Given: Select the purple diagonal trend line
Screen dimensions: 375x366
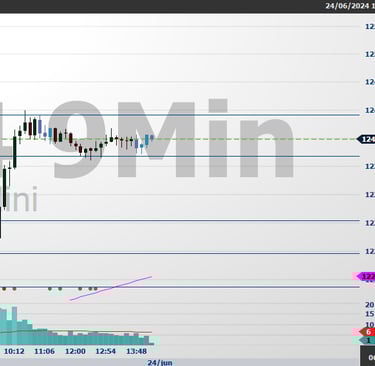Looking at the screenshot, I should point(111,288).
